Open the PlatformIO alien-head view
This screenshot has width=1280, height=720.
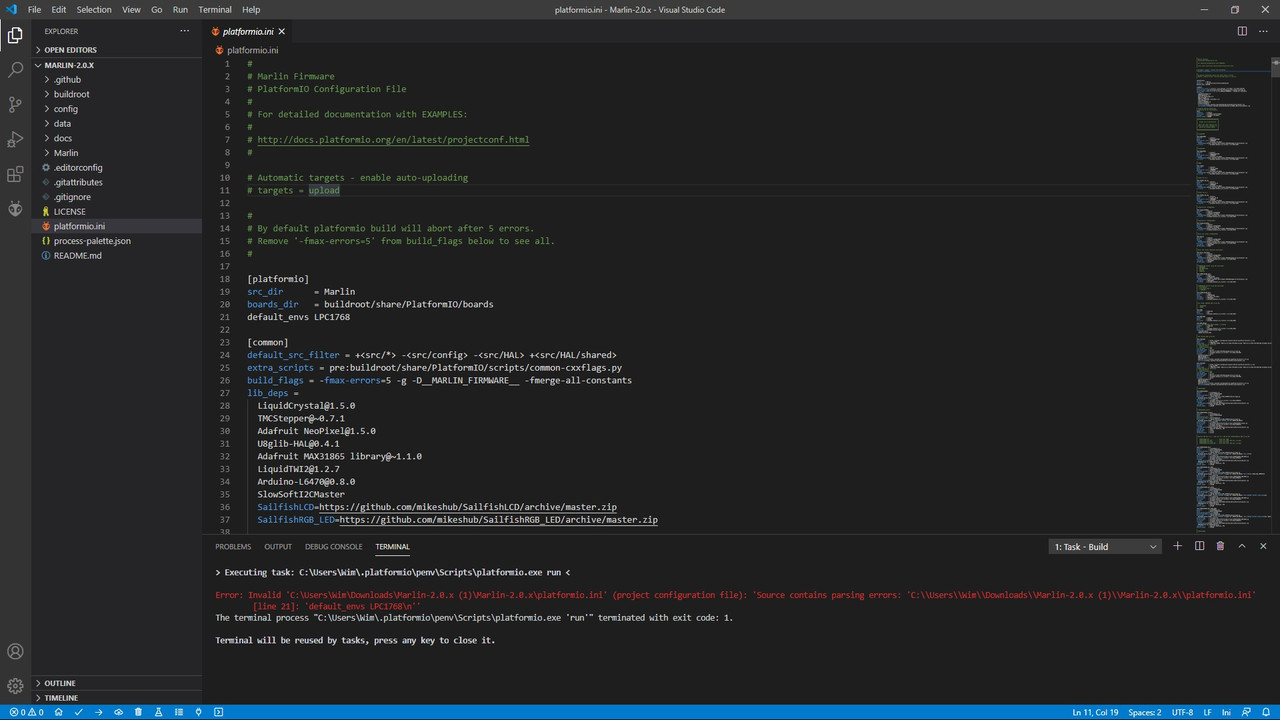pyautogui.click(x=15, y=208)
